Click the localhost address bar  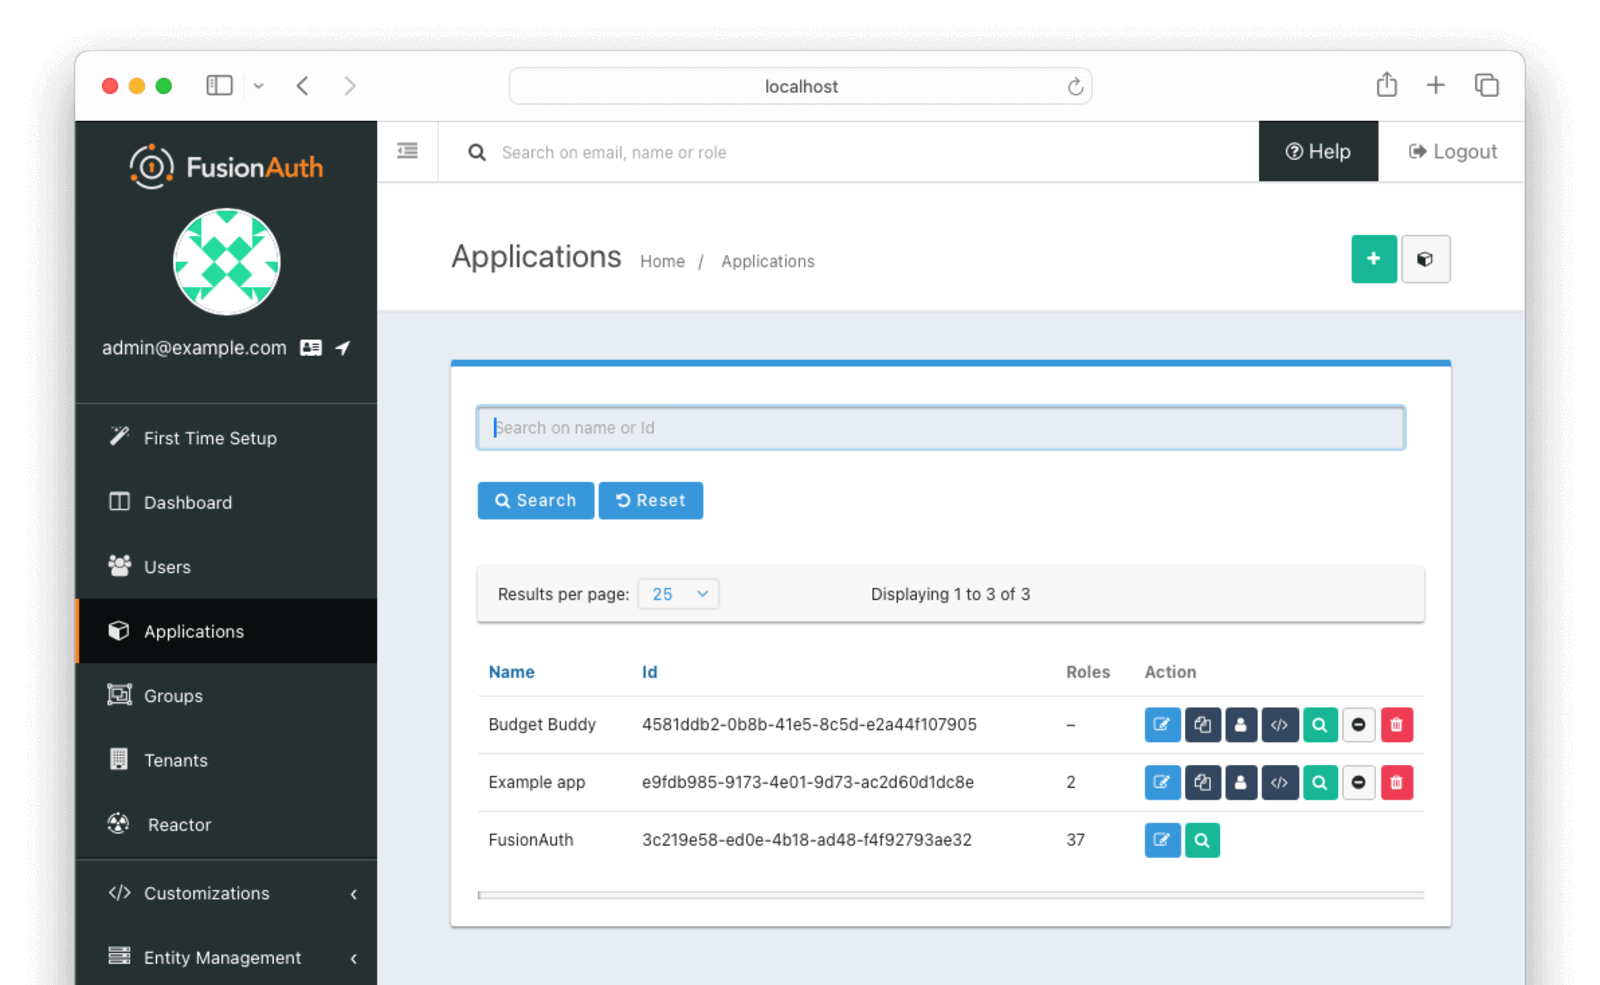(800, 86)
